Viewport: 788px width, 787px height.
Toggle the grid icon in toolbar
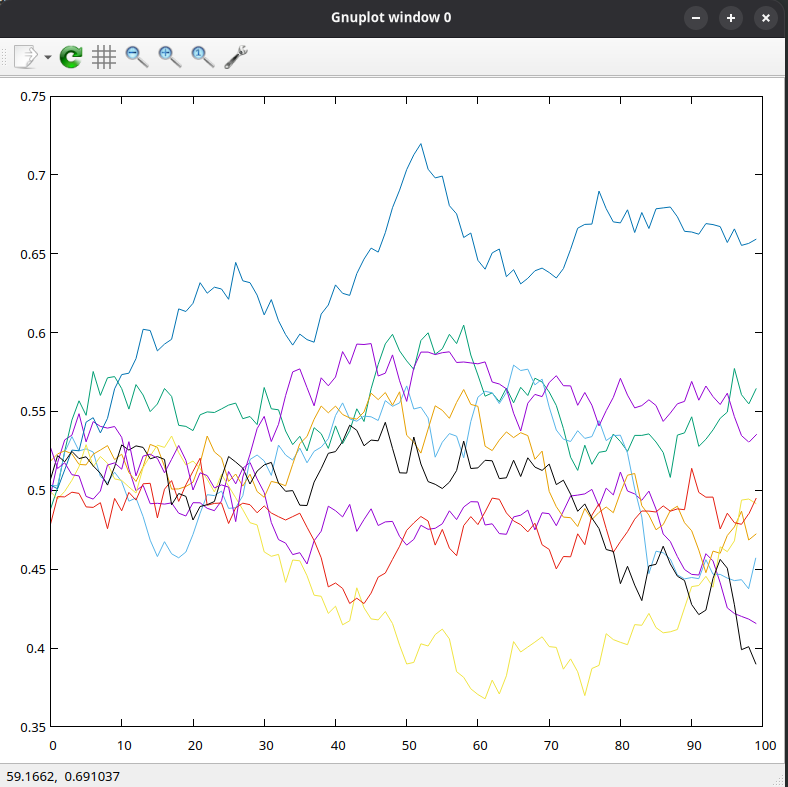[104, 57]
